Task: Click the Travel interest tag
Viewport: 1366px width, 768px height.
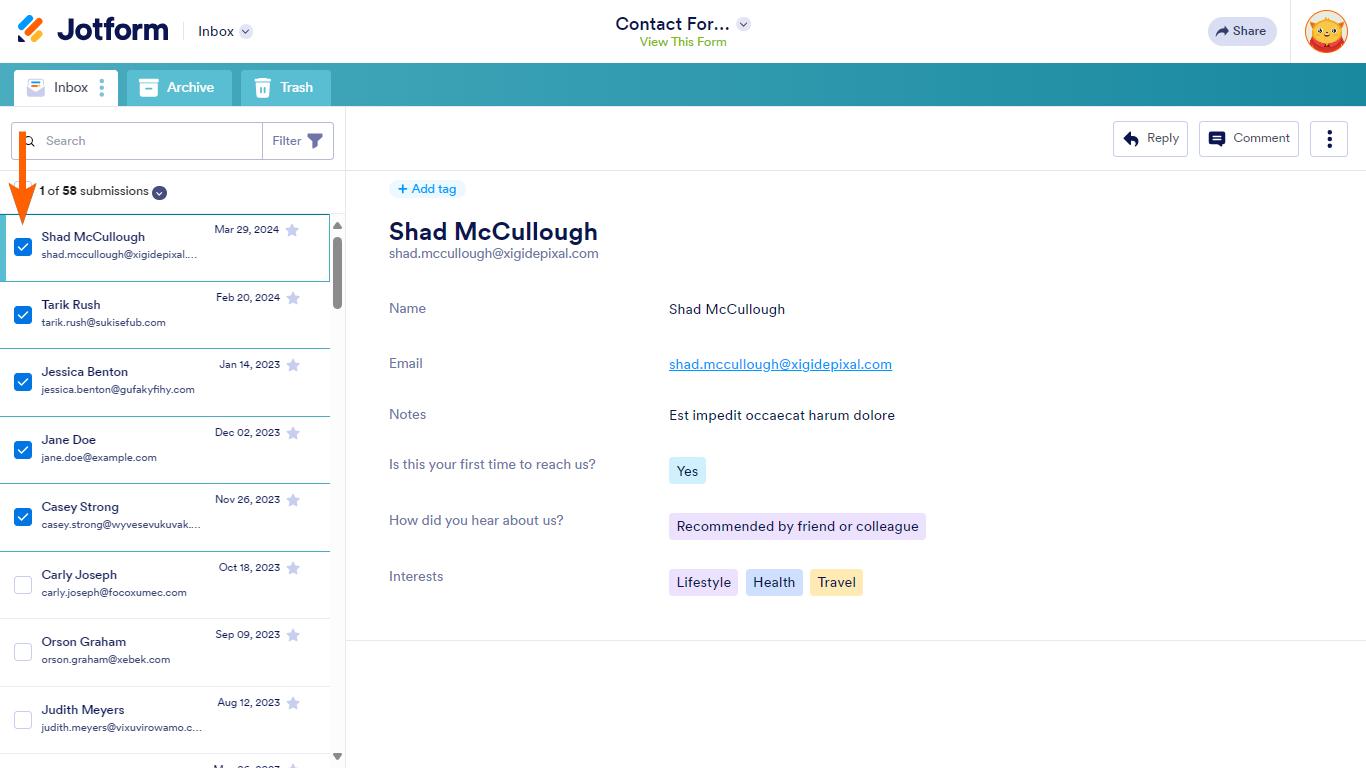Action: point(836,583)
